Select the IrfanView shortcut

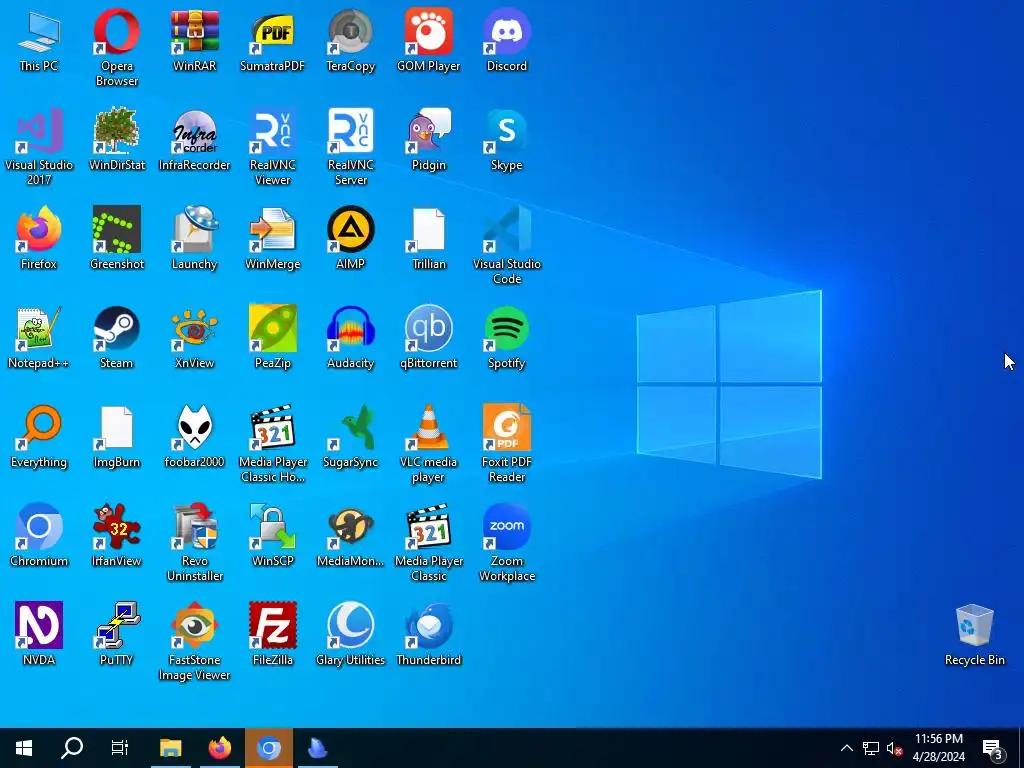(116, 536)
